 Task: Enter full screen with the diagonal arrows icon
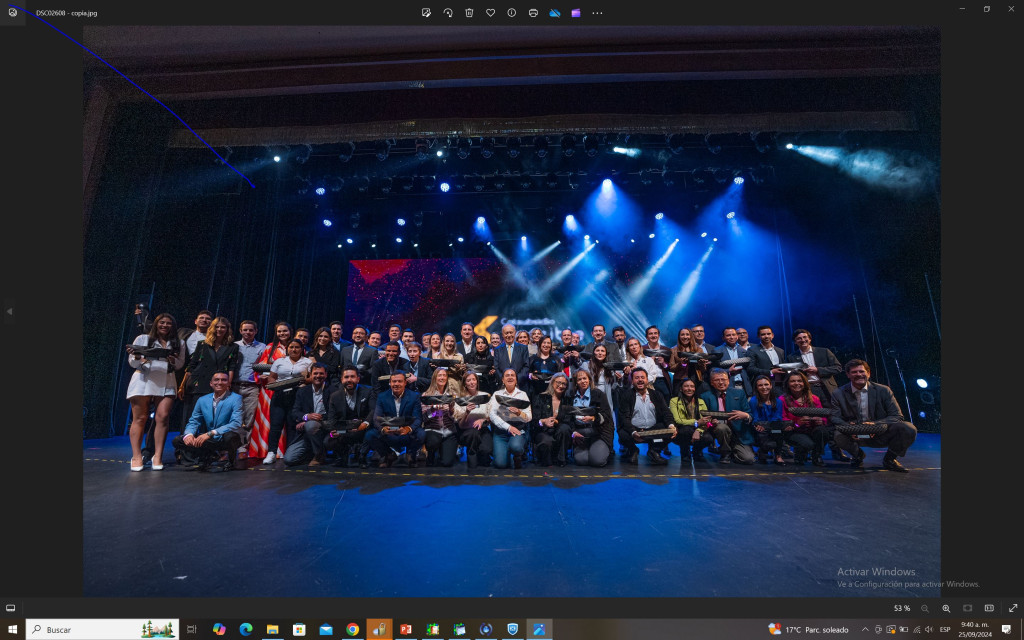click(1012, 608)
